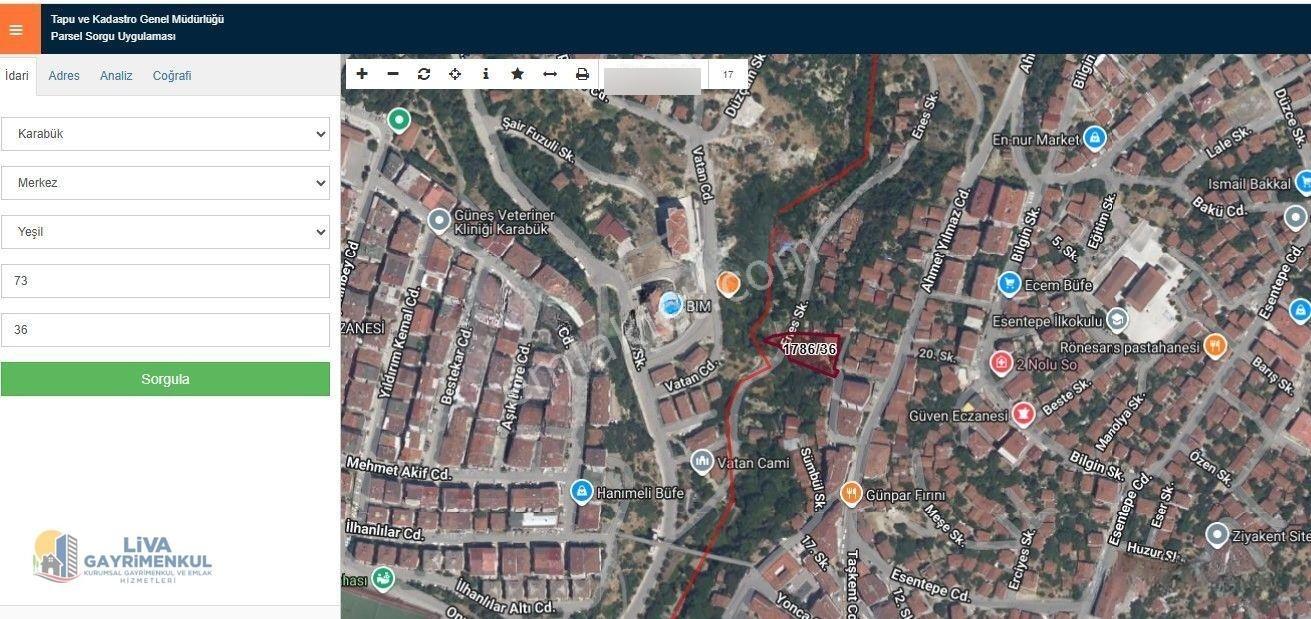
Task: Click the zoom level box showing 17
Action: [x=728, y=75]
